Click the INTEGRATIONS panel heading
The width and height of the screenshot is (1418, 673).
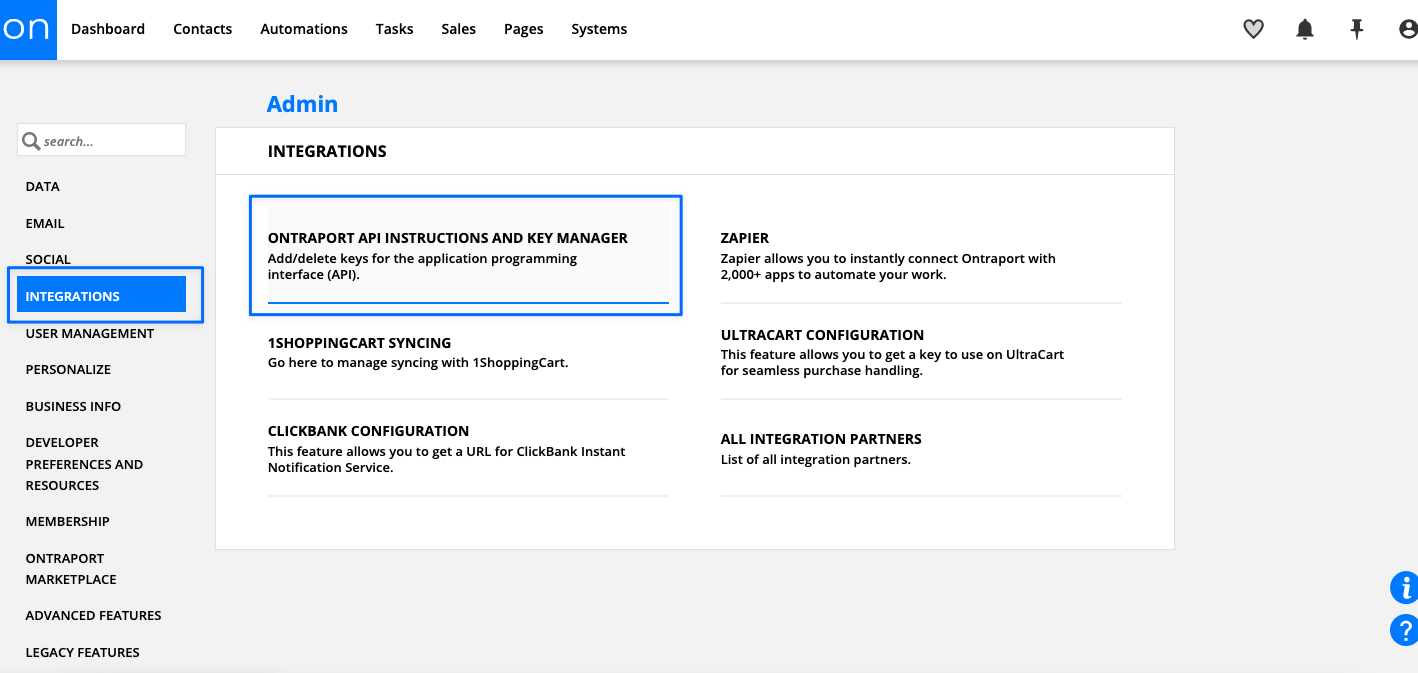pyautogui.click(x=327, y=151)
